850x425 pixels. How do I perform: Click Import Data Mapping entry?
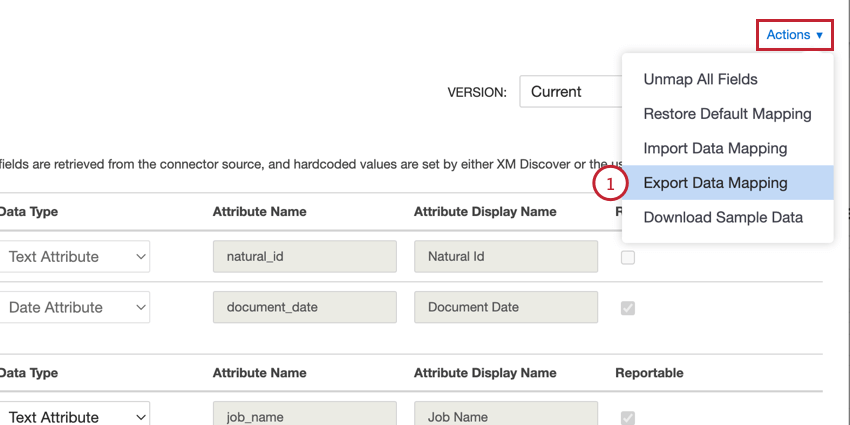[x=715, y=148]
